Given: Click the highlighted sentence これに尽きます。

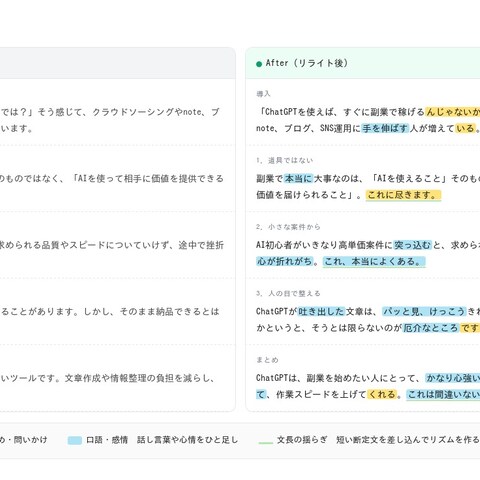Looking at the screenshot, I should pyautogui.click(x=403, y=195).
